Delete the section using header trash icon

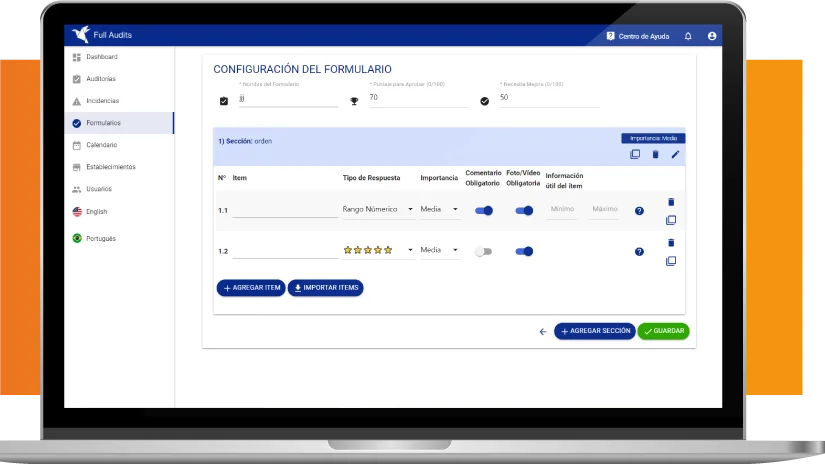pyautogui.click(x=655, y=154)
